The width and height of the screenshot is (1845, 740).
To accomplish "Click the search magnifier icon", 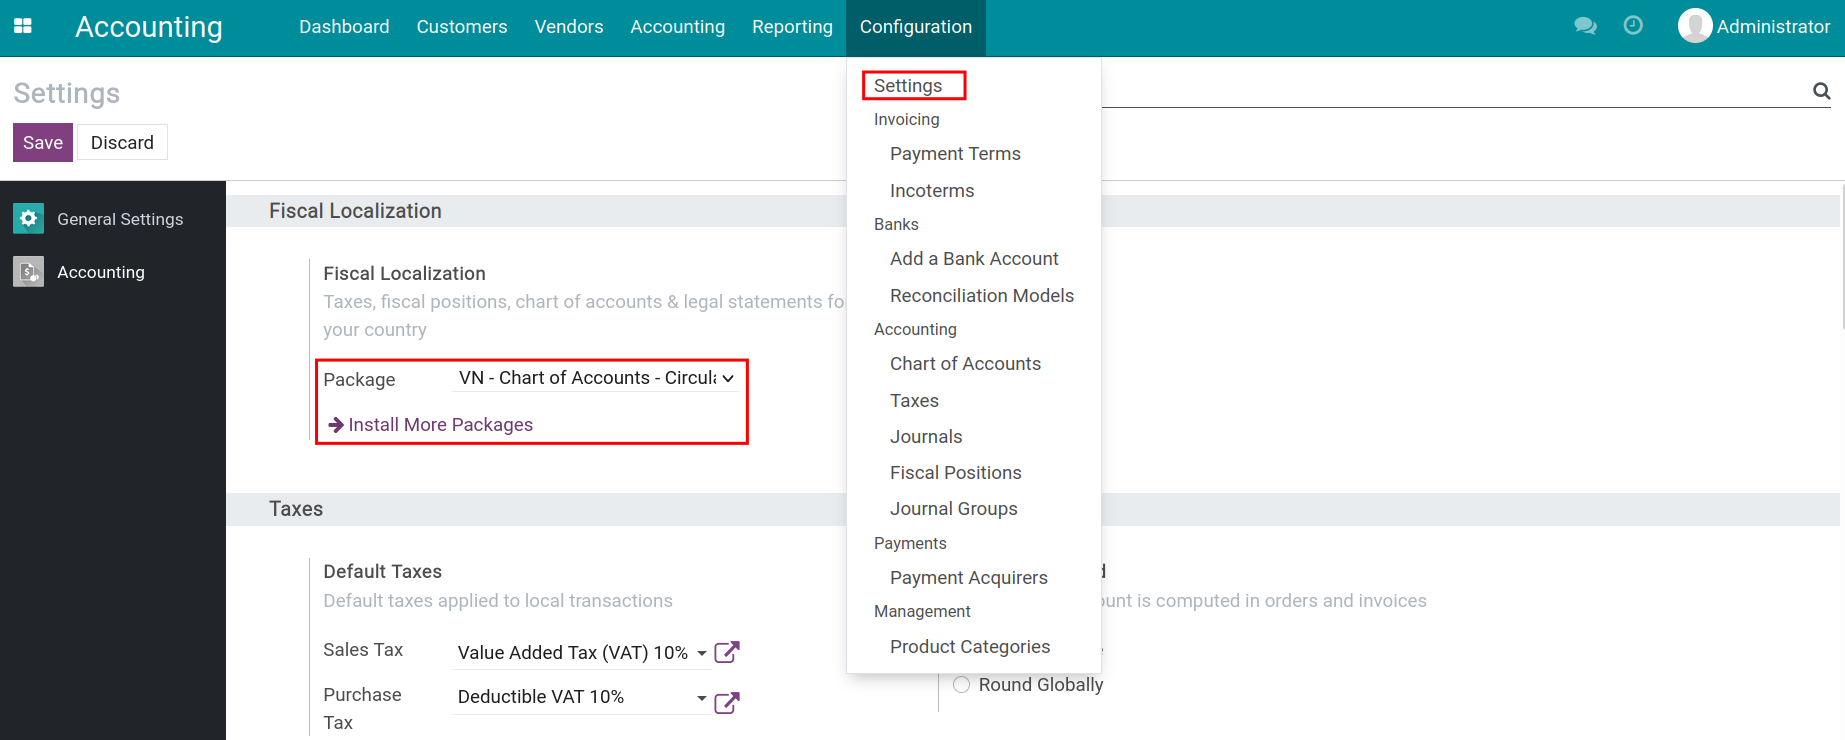I will coord(1821,91).
